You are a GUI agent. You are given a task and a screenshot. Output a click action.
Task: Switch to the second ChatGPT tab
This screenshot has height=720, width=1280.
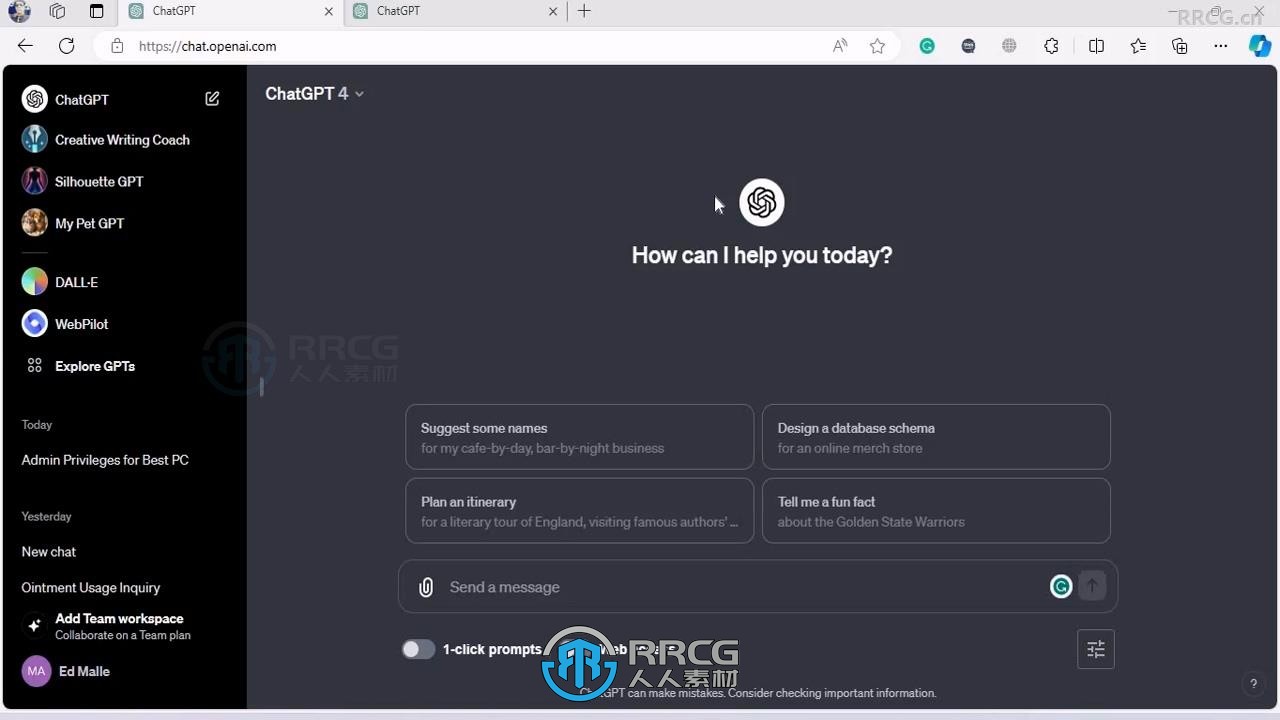tap(456, 11)
